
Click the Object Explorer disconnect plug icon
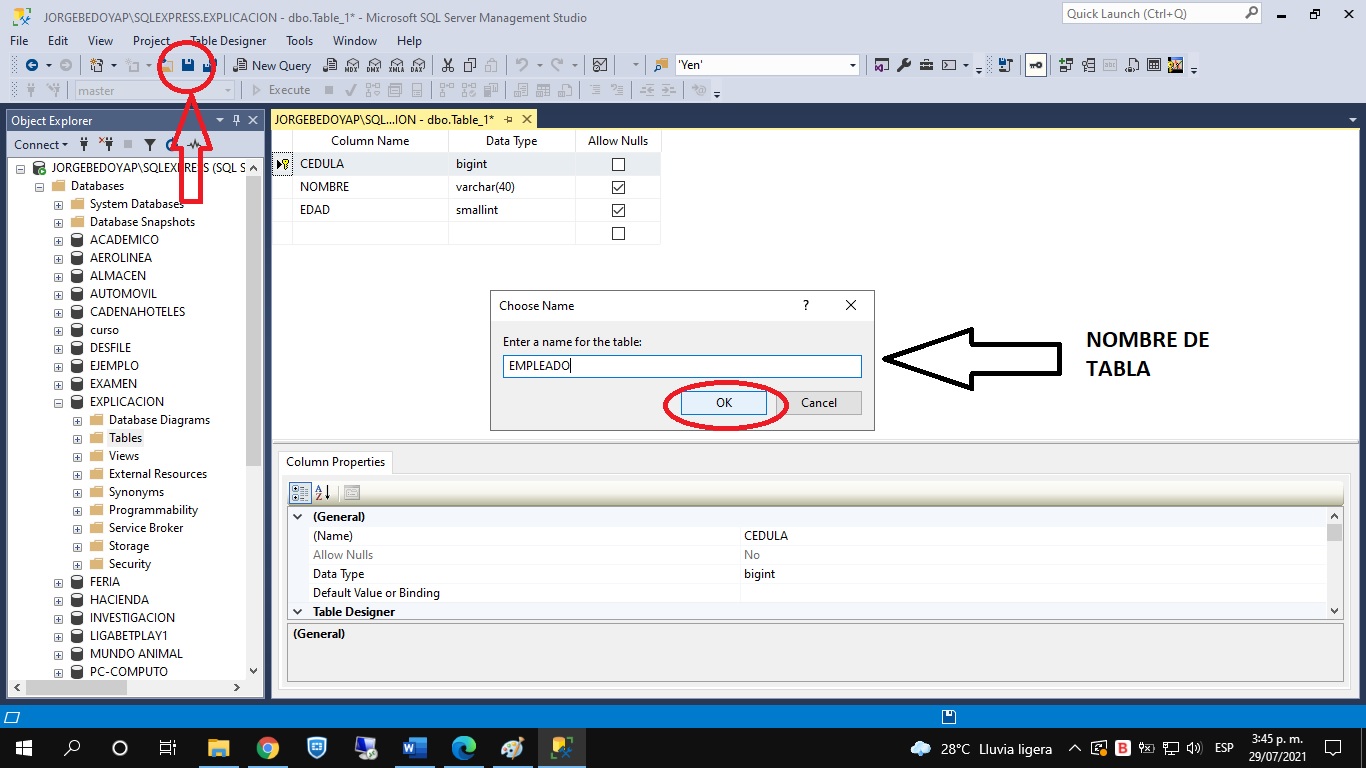(106, 145)
